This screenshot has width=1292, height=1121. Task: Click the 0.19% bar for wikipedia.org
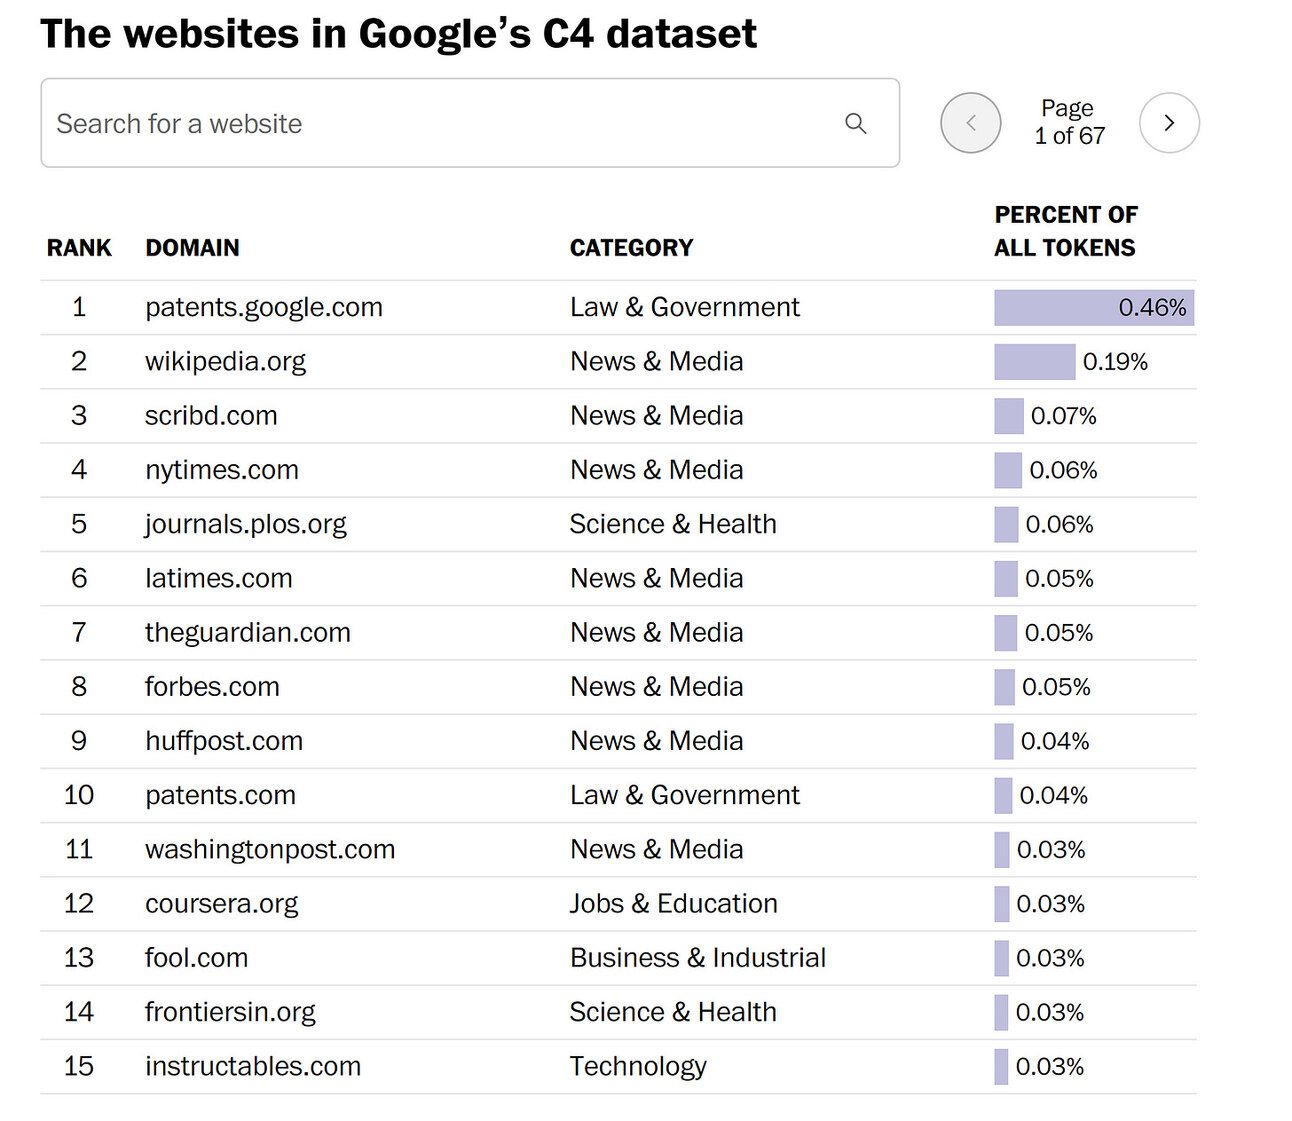pos(1034,361)
